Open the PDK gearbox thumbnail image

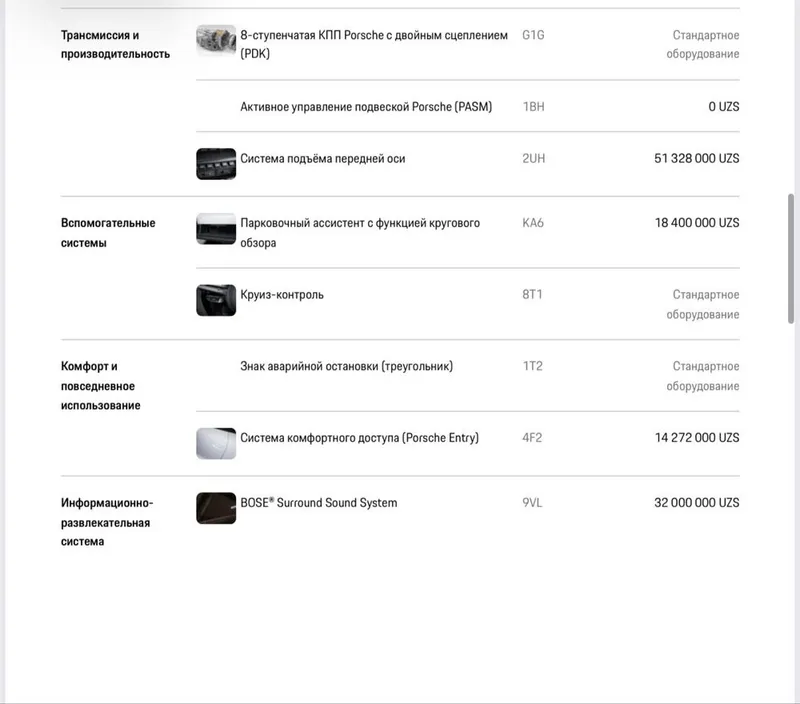tap(216, 40)
